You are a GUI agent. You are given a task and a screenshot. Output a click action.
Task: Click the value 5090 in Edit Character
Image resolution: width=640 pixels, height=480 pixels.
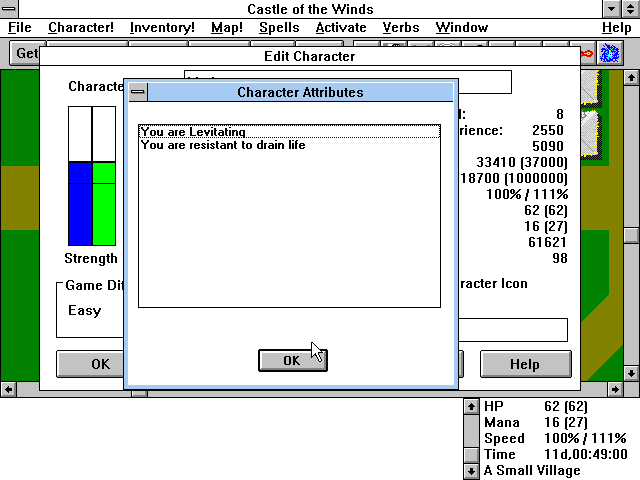(548, 146)
